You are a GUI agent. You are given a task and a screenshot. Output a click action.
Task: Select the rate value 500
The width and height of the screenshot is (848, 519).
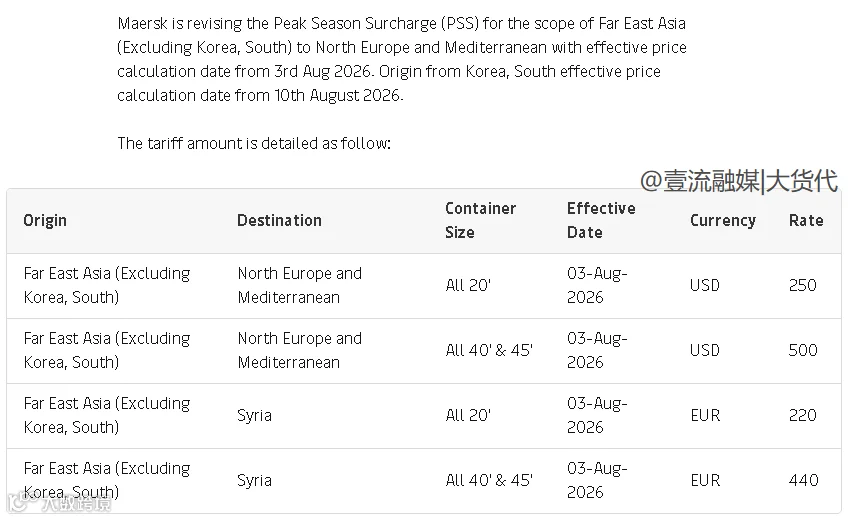(803, 350)
